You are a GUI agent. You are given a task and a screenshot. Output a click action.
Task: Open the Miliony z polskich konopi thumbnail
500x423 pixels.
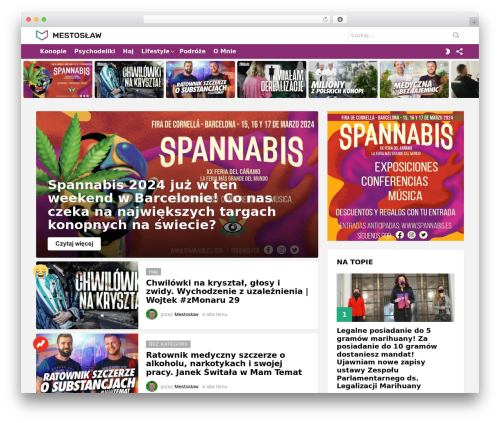[x=343, y=79]
